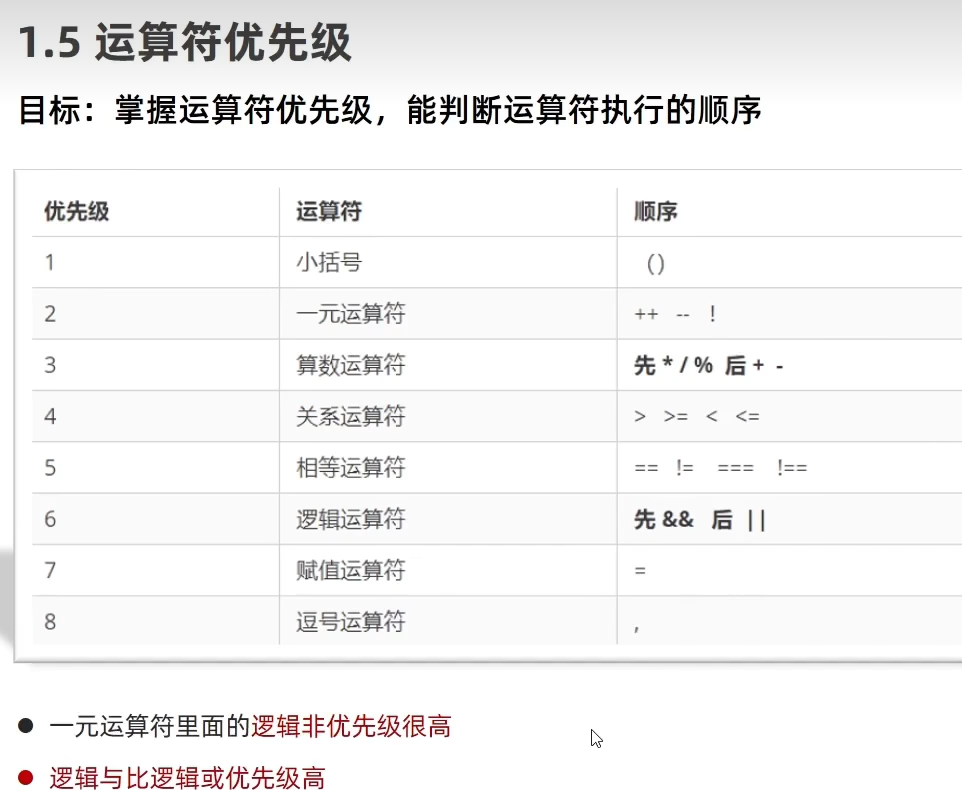The image size is (962, 790).
Task: Click the '( )' parentheses cell
Action: (x=655, y=264)
